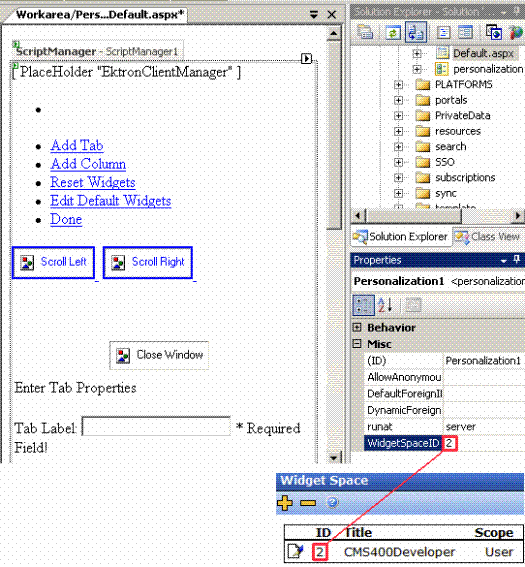525x567 pixels.
Task: Open the Widget Space help icon
Action: tap(332, 502)
